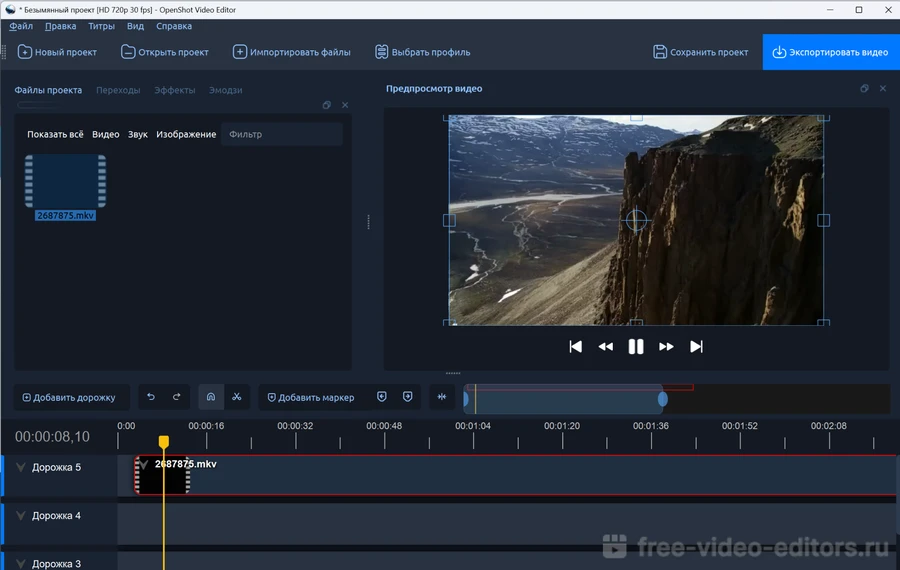
Task: Click the right handle of zoom slider
Action: (662, 399)
